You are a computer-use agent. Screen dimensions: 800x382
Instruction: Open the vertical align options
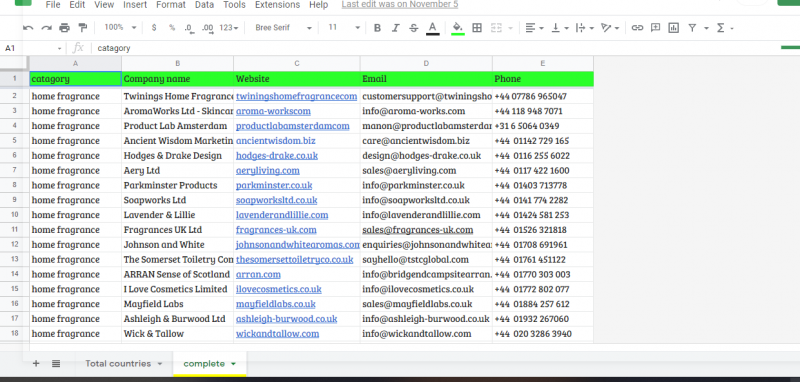point(560,28)
